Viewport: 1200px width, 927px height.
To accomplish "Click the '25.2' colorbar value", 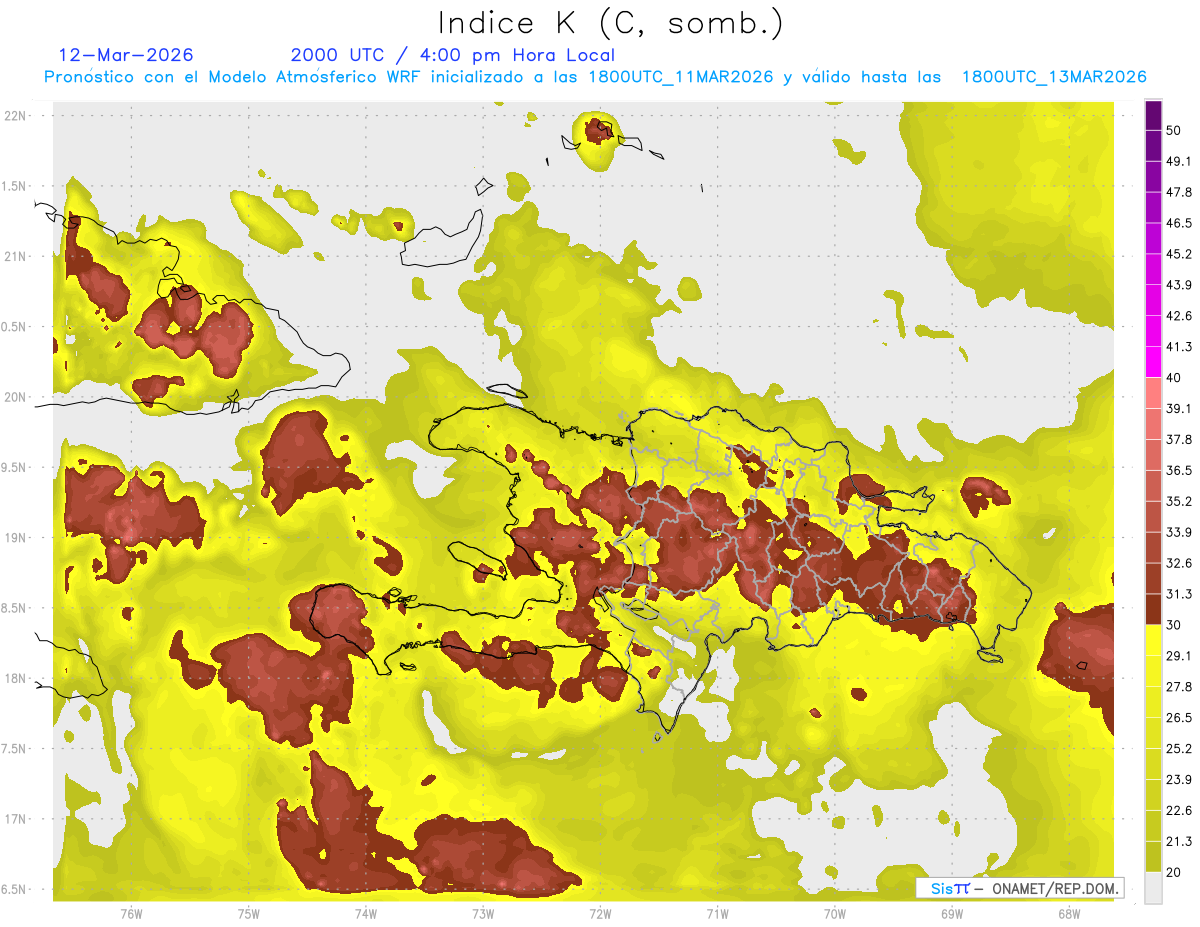I will [x=1180, y=749].
